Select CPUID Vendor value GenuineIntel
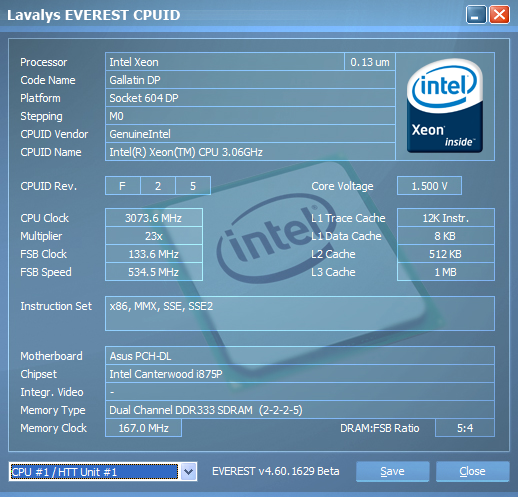This screenshot has width=518, height=497. pos(250,134)
